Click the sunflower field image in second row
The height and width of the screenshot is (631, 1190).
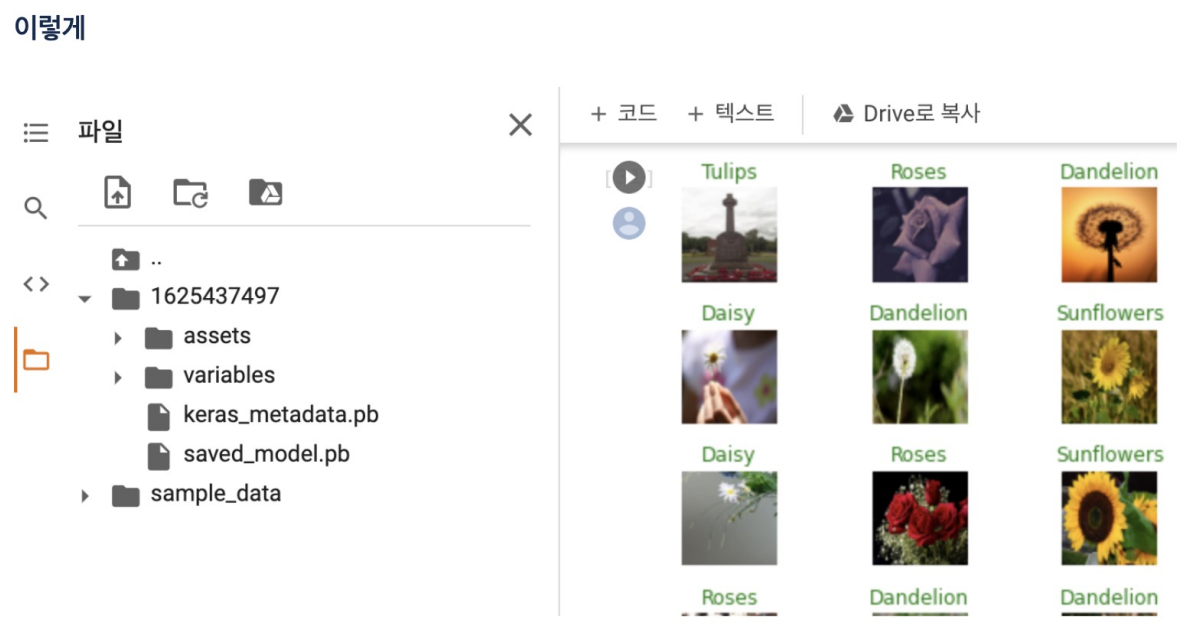[x=1110, y=377]
